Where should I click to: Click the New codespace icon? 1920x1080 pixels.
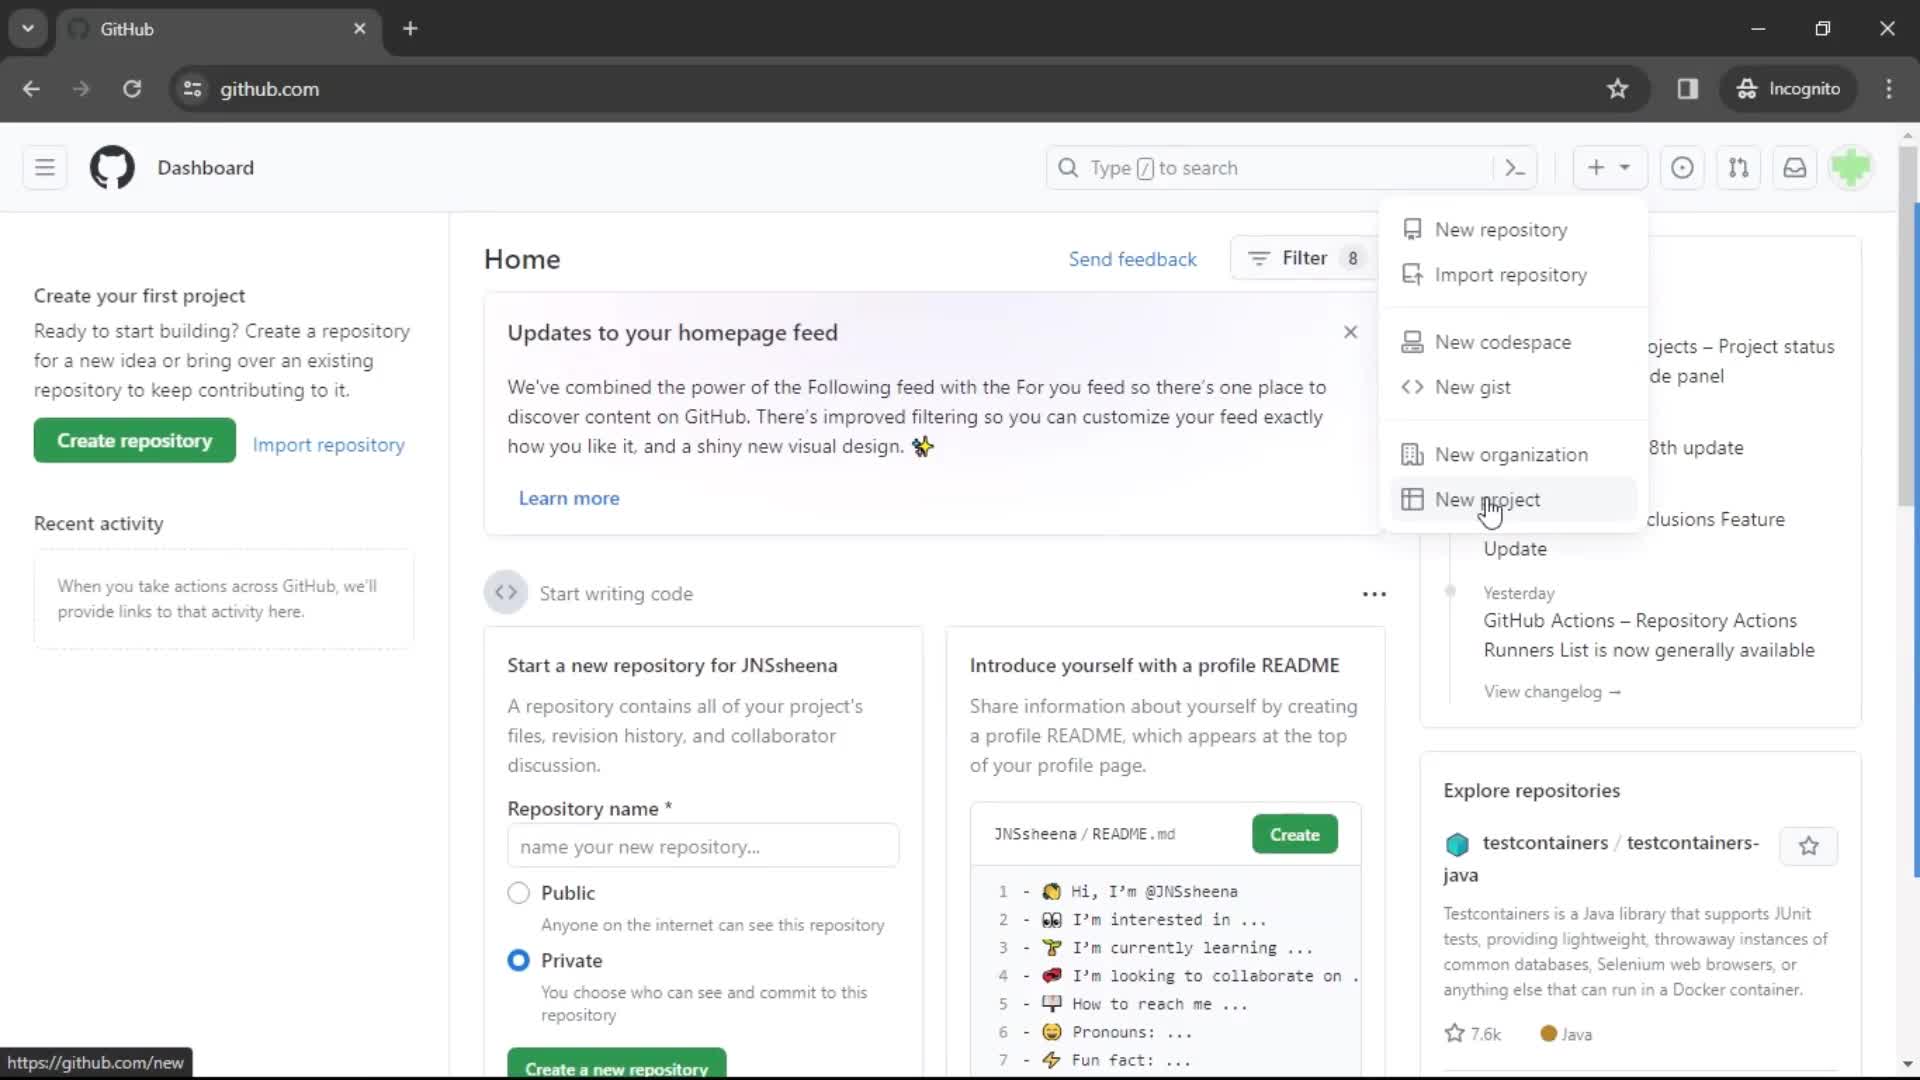point(1412,342)
